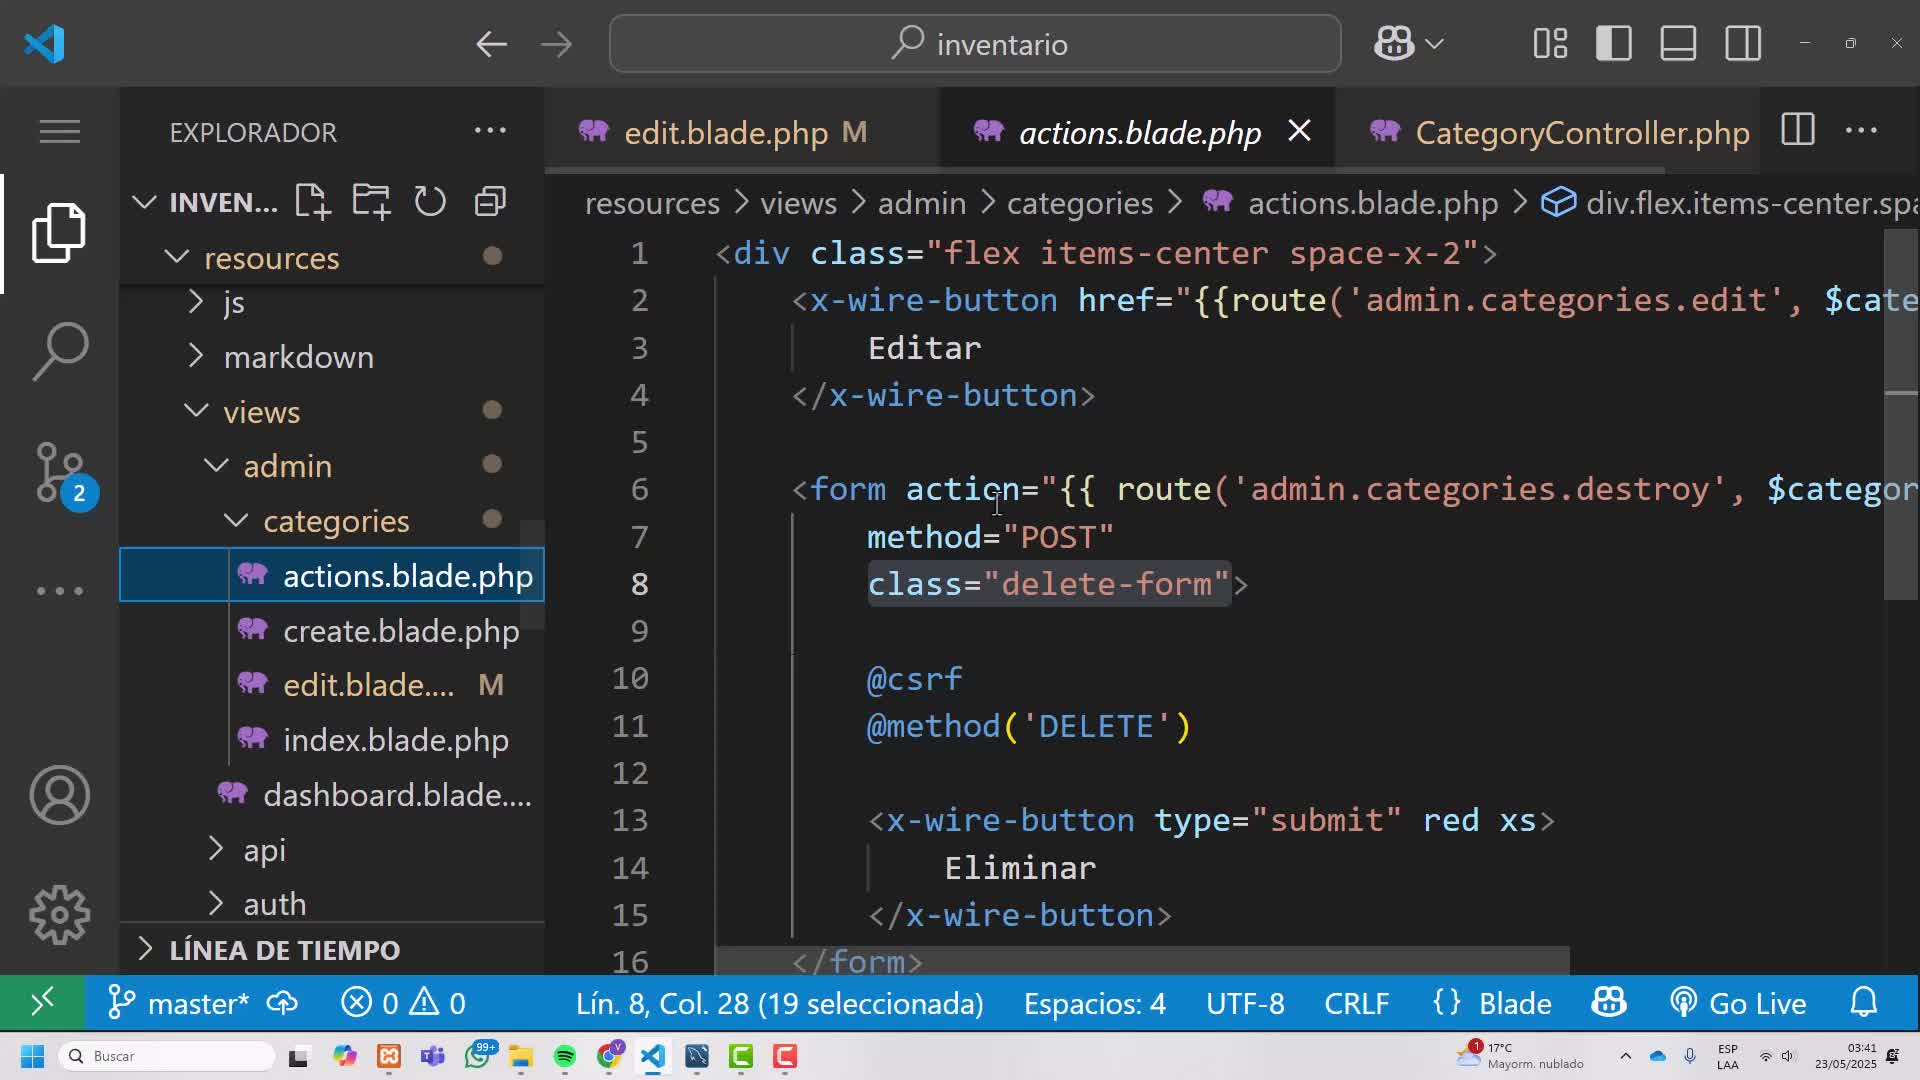Click the resources breadcrumb segment
The width and height of the screenshot is (1920, 1080).
pos(652,203)
